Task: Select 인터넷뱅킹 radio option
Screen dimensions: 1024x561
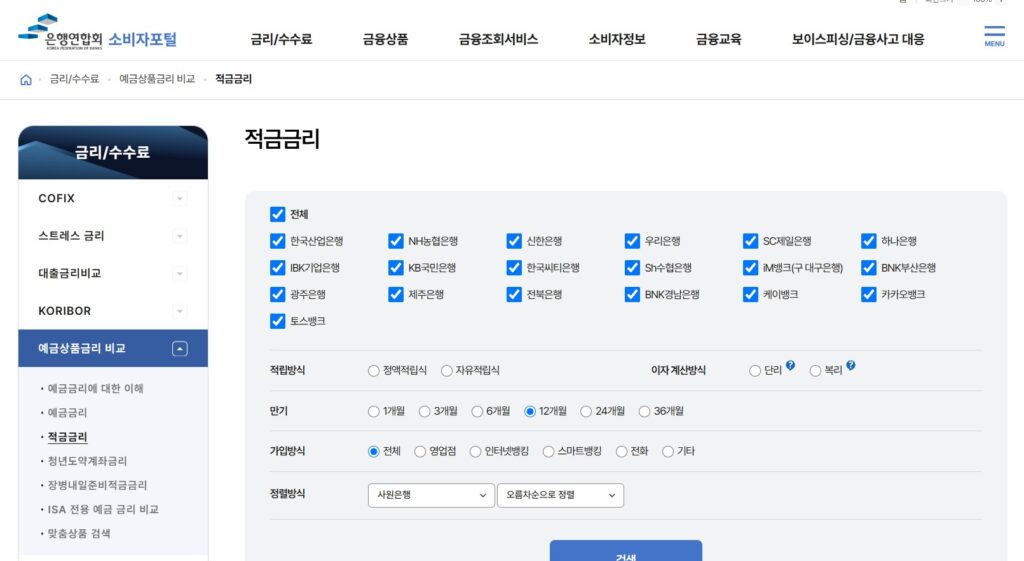Action: point(475,451)
